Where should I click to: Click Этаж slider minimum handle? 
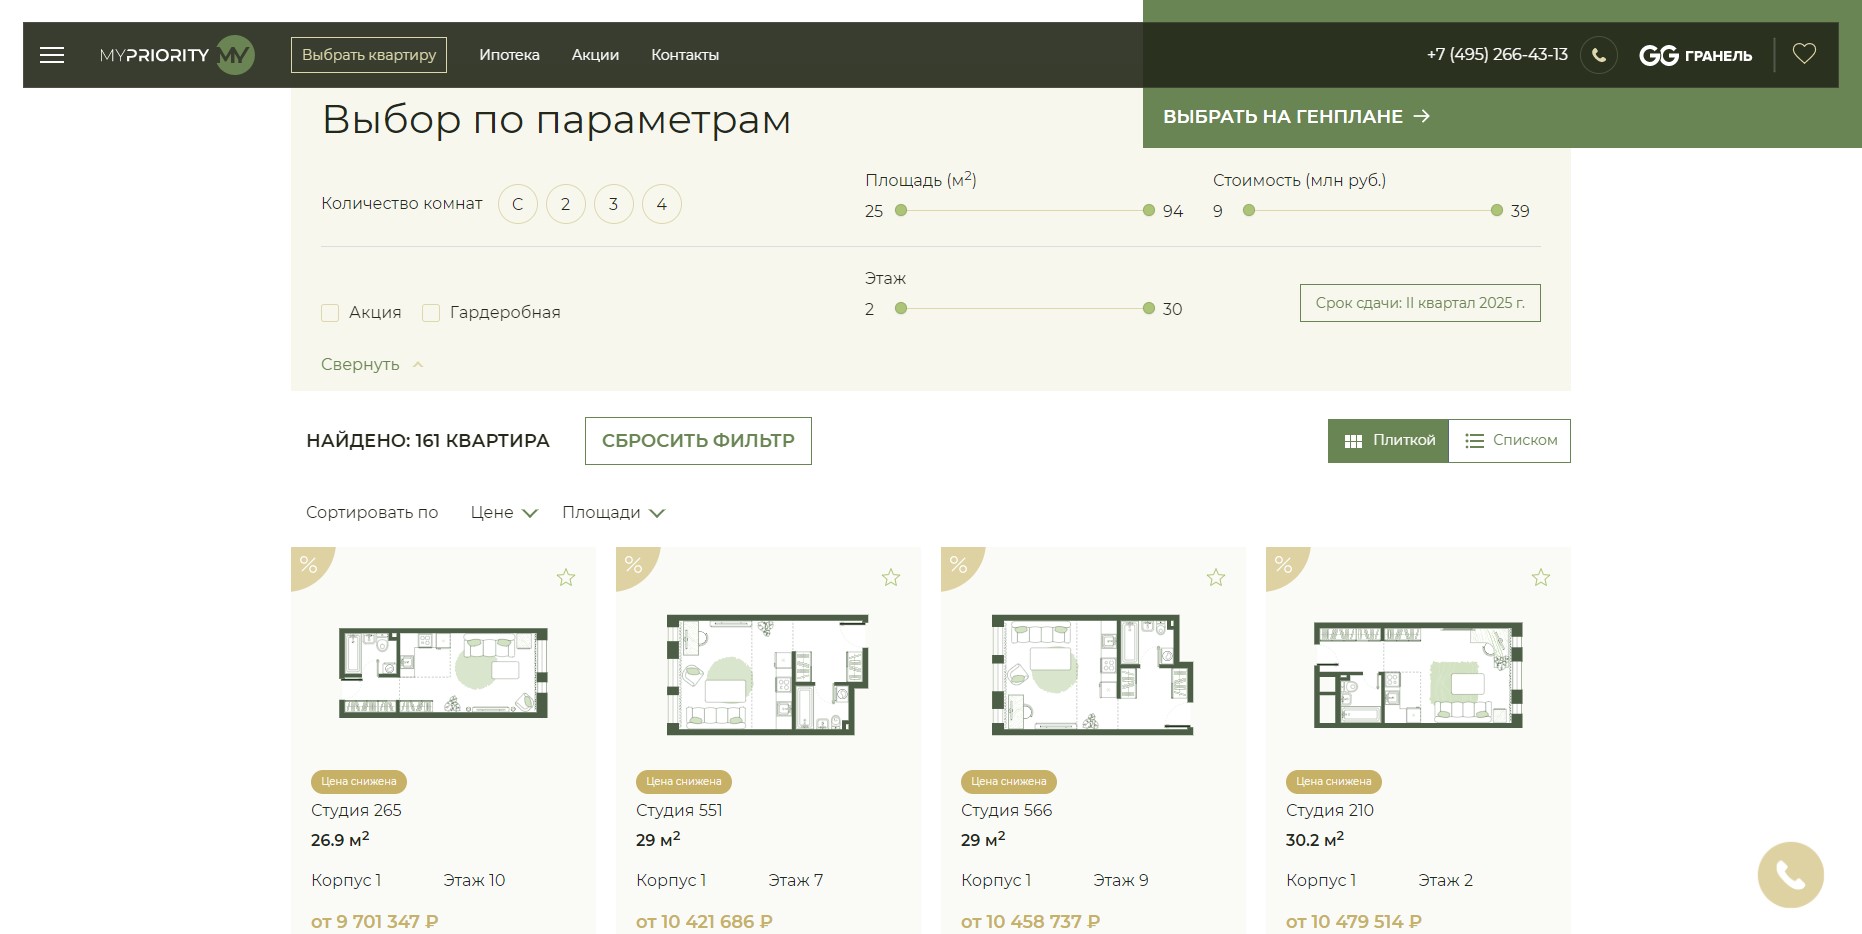901,308
